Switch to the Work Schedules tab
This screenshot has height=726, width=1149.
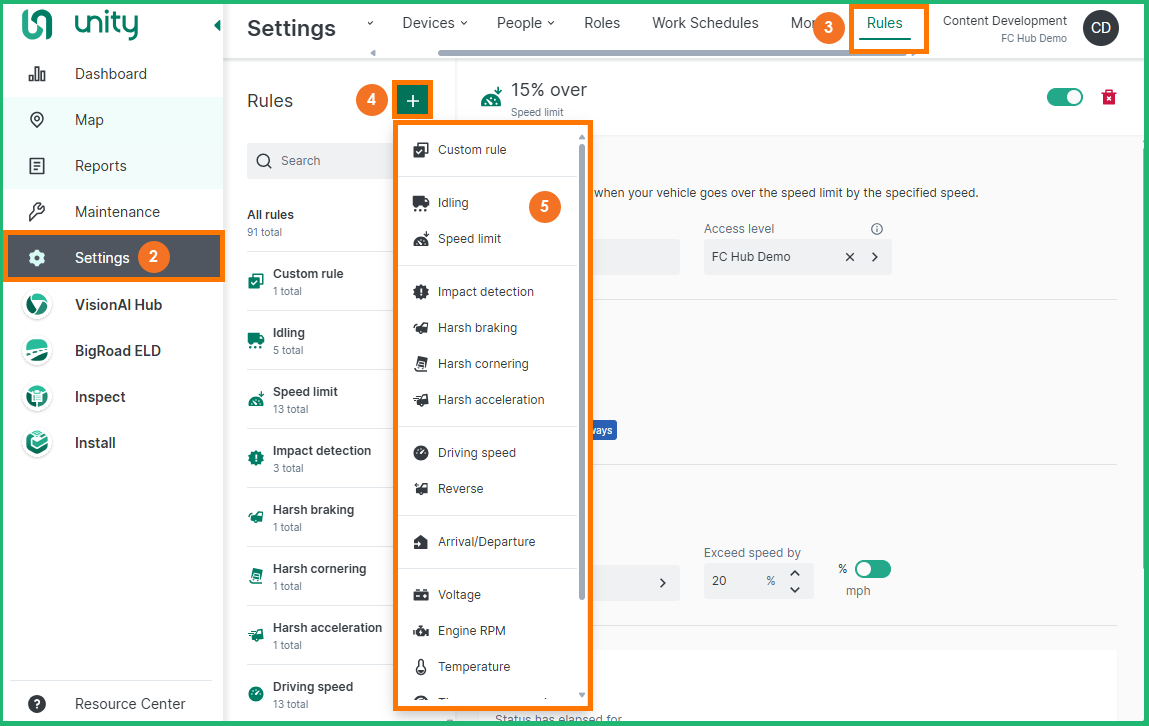705,23
